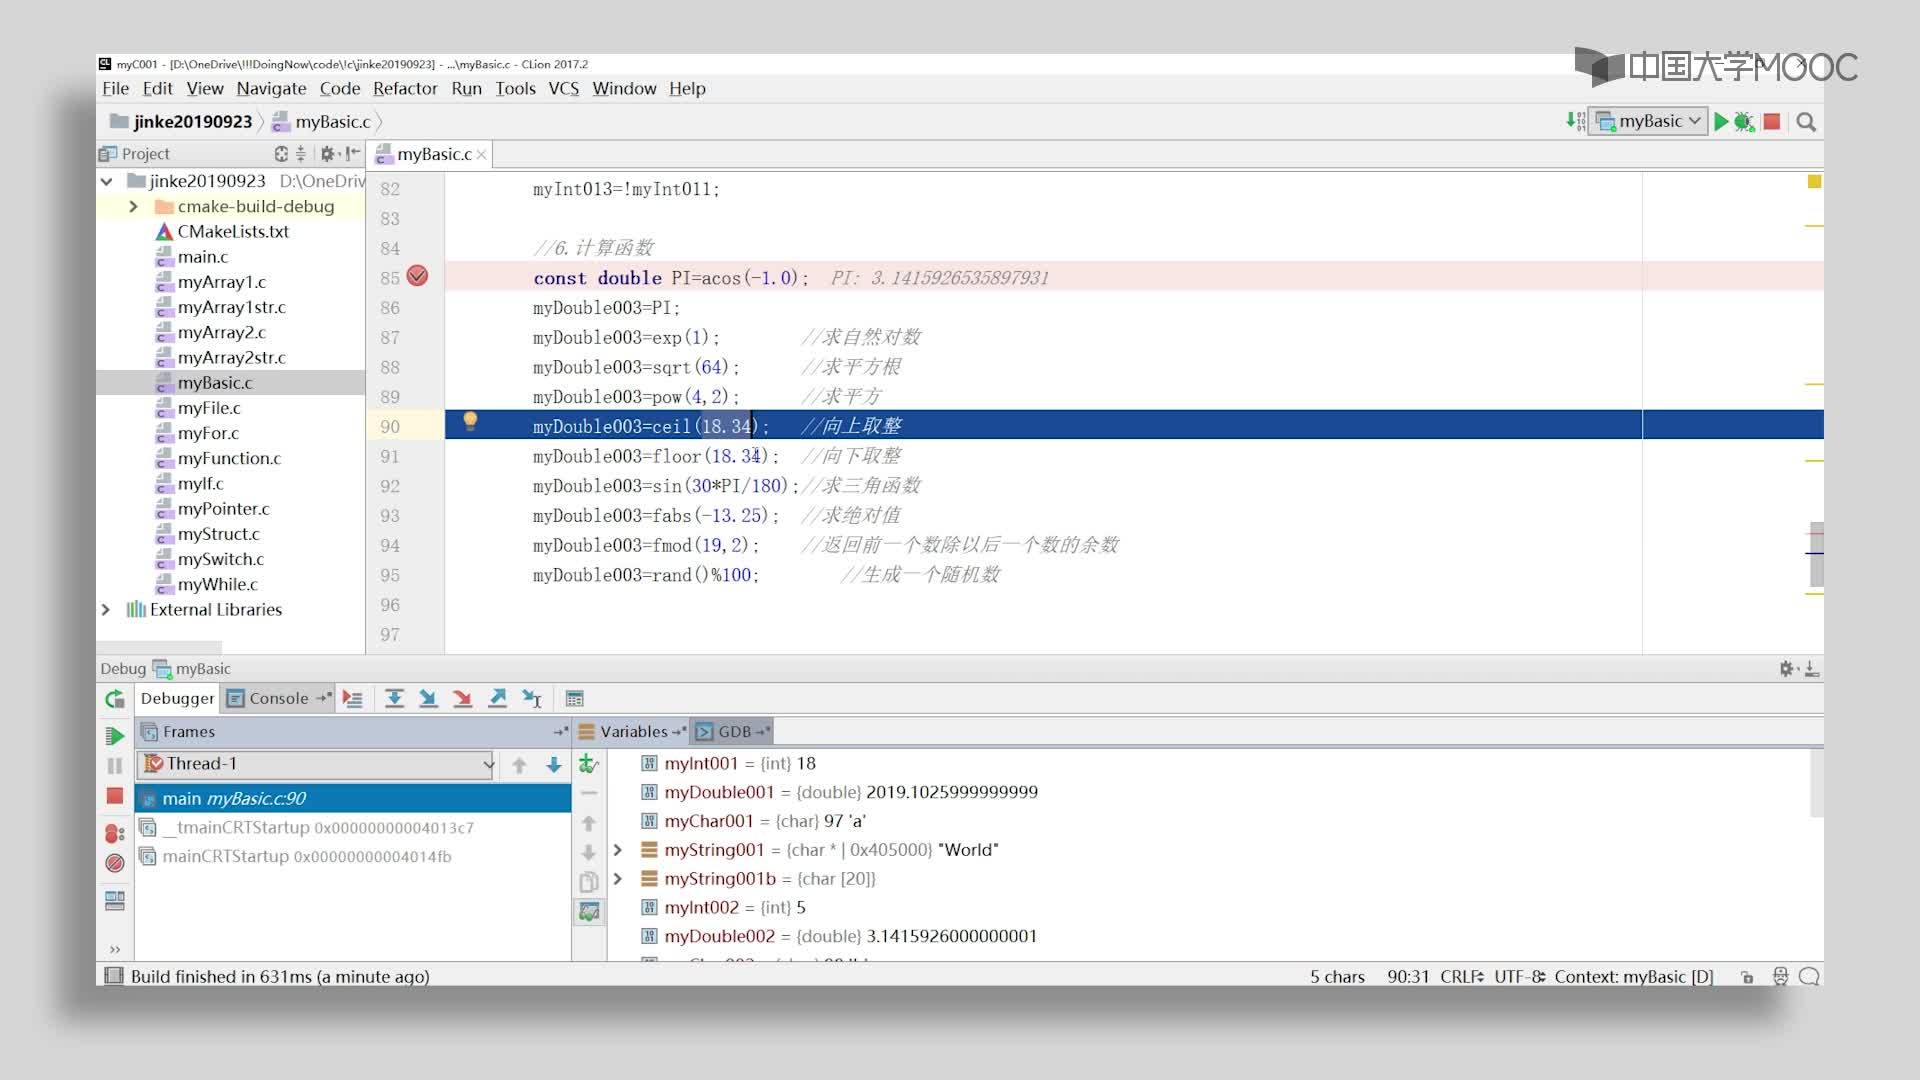Screen dimensions: 1920x1080
Task: Open CMakeLists.txt in the project tree
Action: click(233, 232)
